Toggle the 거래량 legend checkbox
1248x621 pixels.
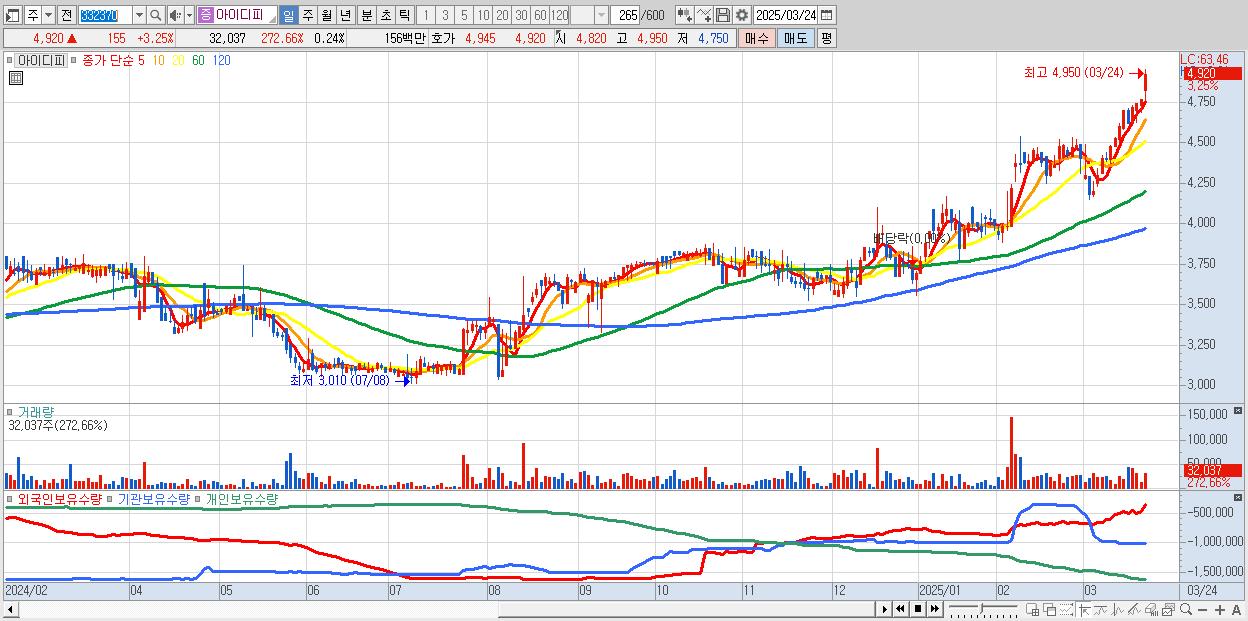coord(9,412)
